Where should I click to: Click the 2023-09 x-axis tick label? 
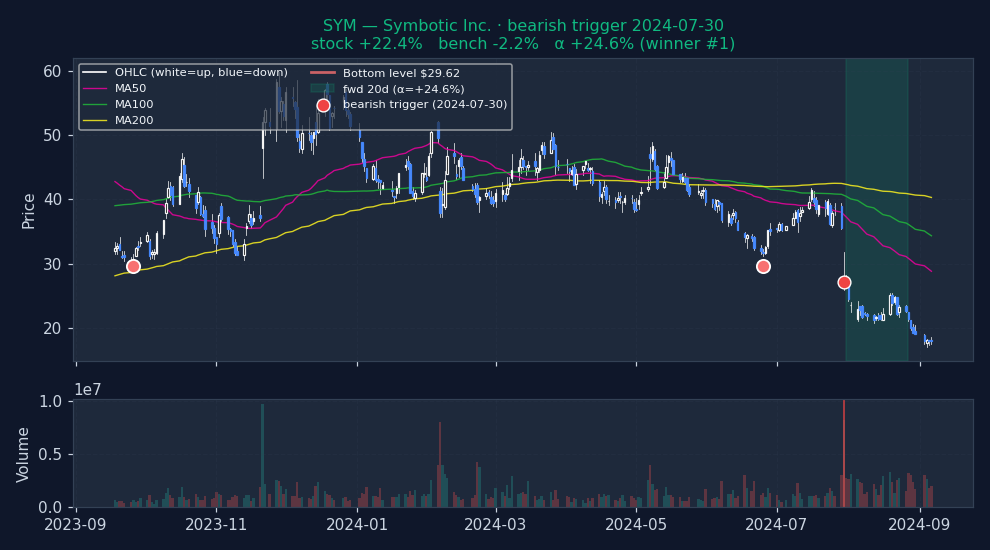coord(77,523)
